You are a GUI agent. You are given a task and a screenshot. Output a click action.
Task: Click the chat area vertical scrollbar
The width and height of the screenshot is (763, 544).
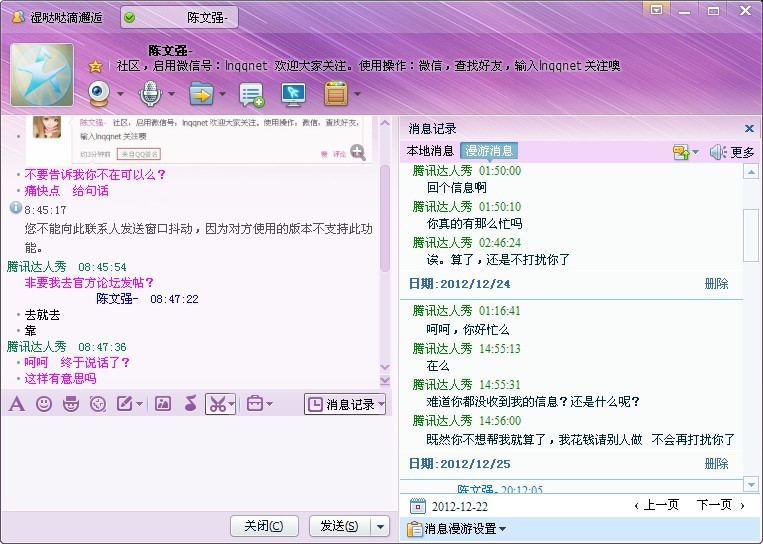385,218
